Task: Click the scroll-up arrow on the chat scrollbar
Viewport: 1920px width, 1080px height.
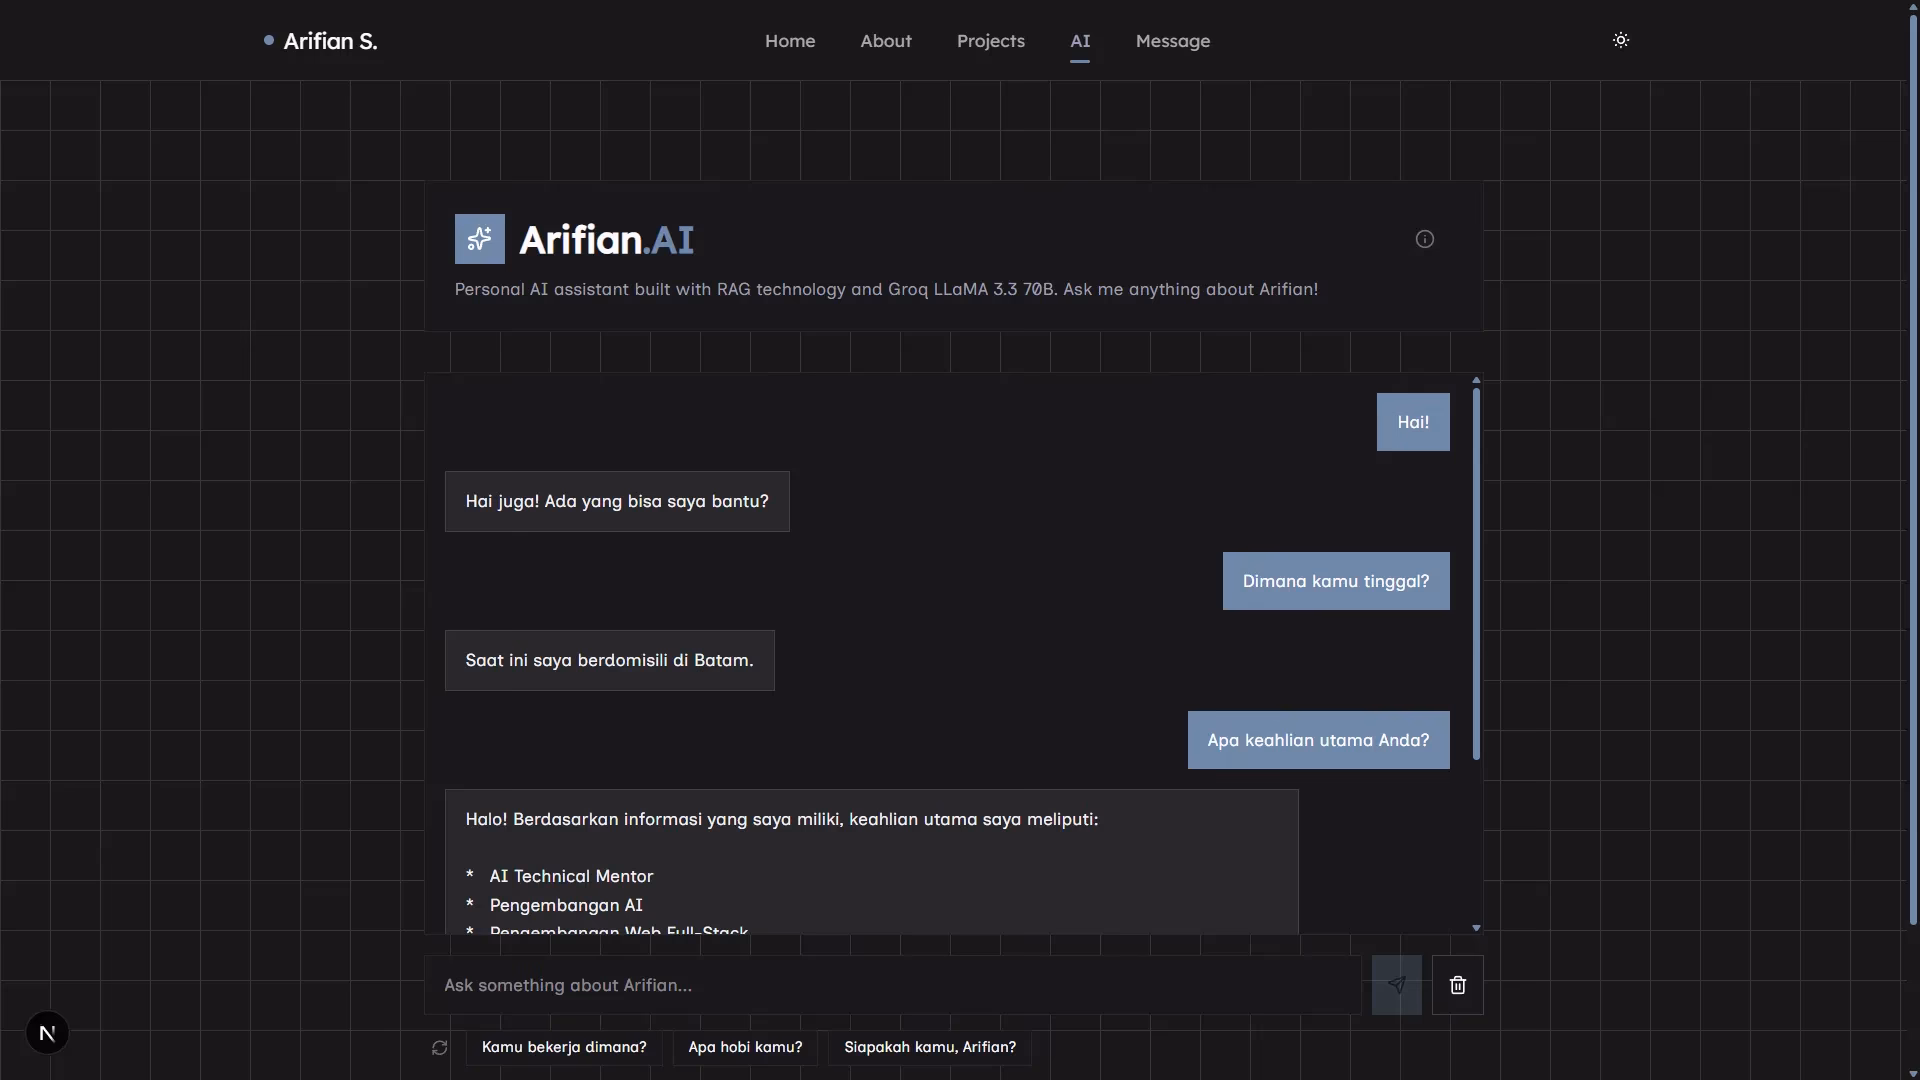Action: point(1476,380)
